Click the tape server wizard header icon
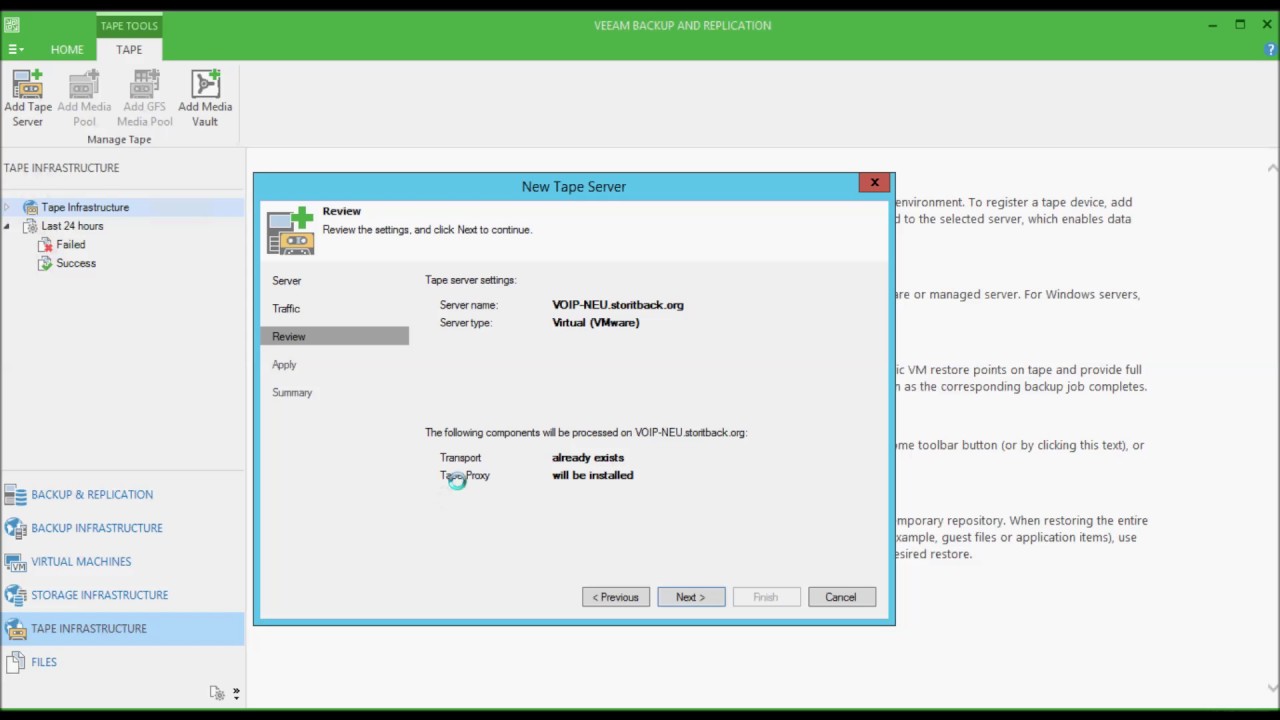1280x720 pixels. click(x=291, y=231)
